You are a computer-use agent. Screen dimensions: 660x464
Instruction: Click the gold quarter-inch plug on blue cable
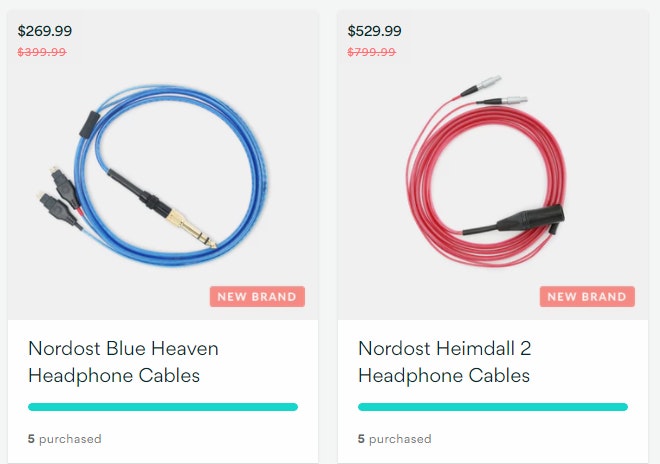coord(191,228)
